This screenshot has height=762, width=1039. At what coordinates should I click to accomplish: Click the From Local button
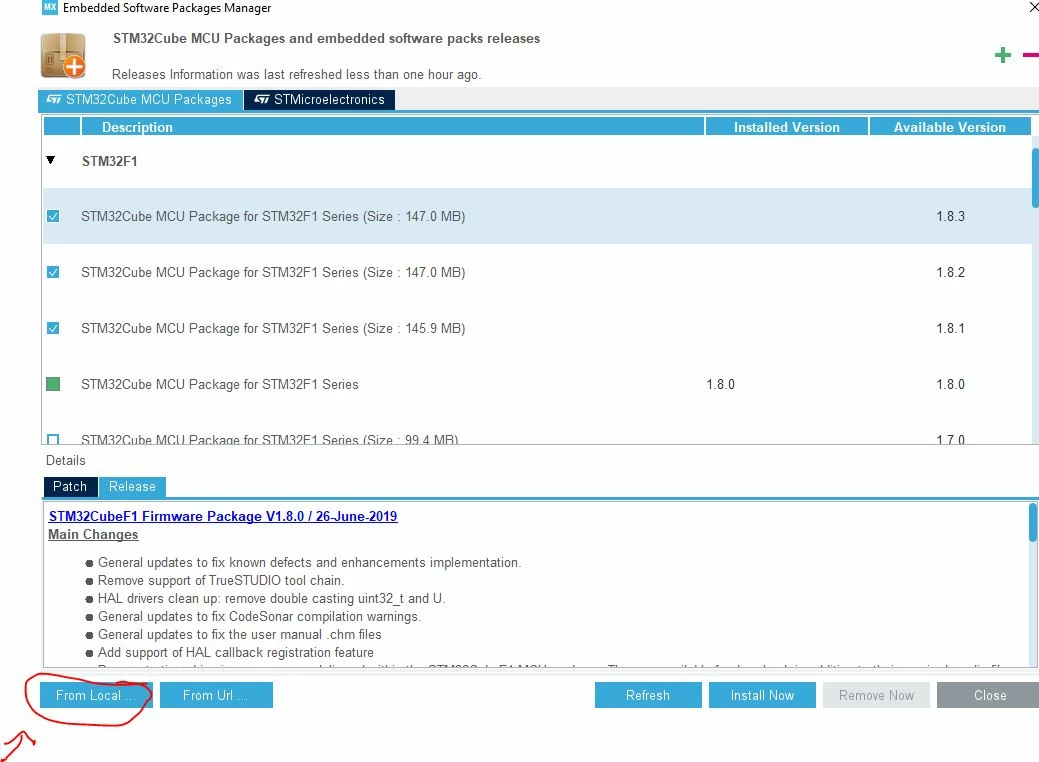(x=96, y=695)
